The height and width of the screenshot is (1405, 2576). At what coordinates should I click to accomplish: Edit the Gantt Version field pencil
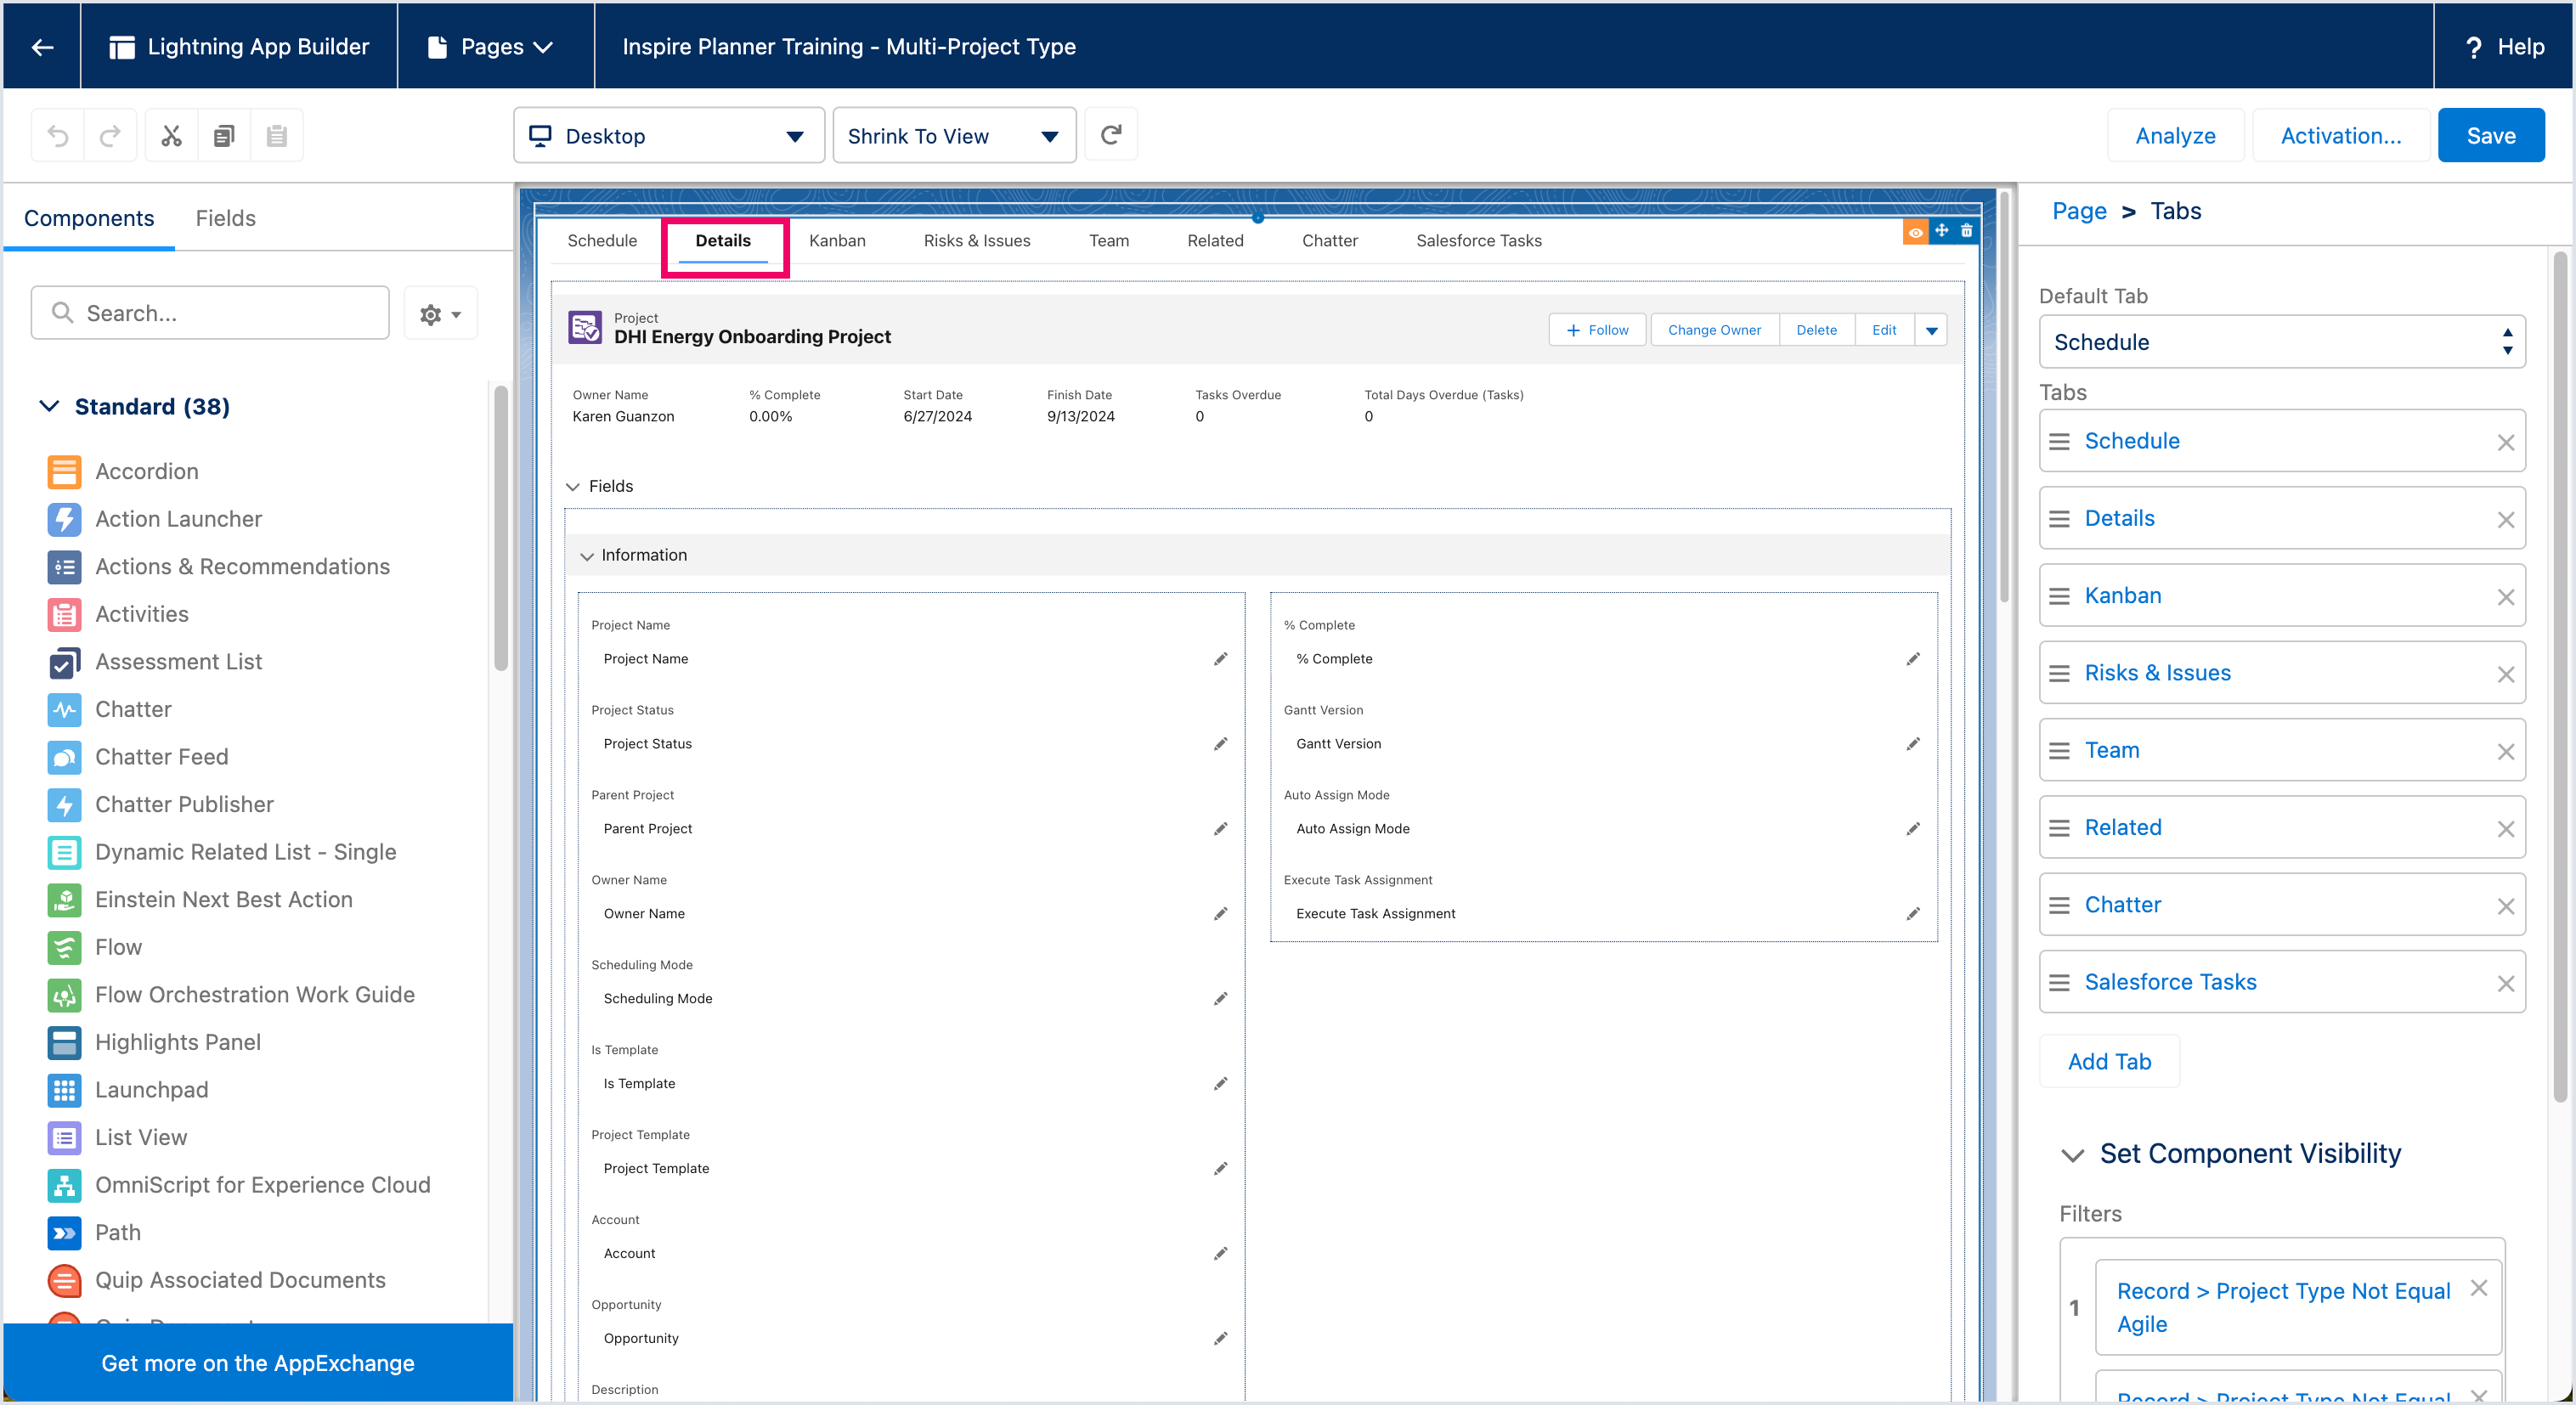(1912, 744)
